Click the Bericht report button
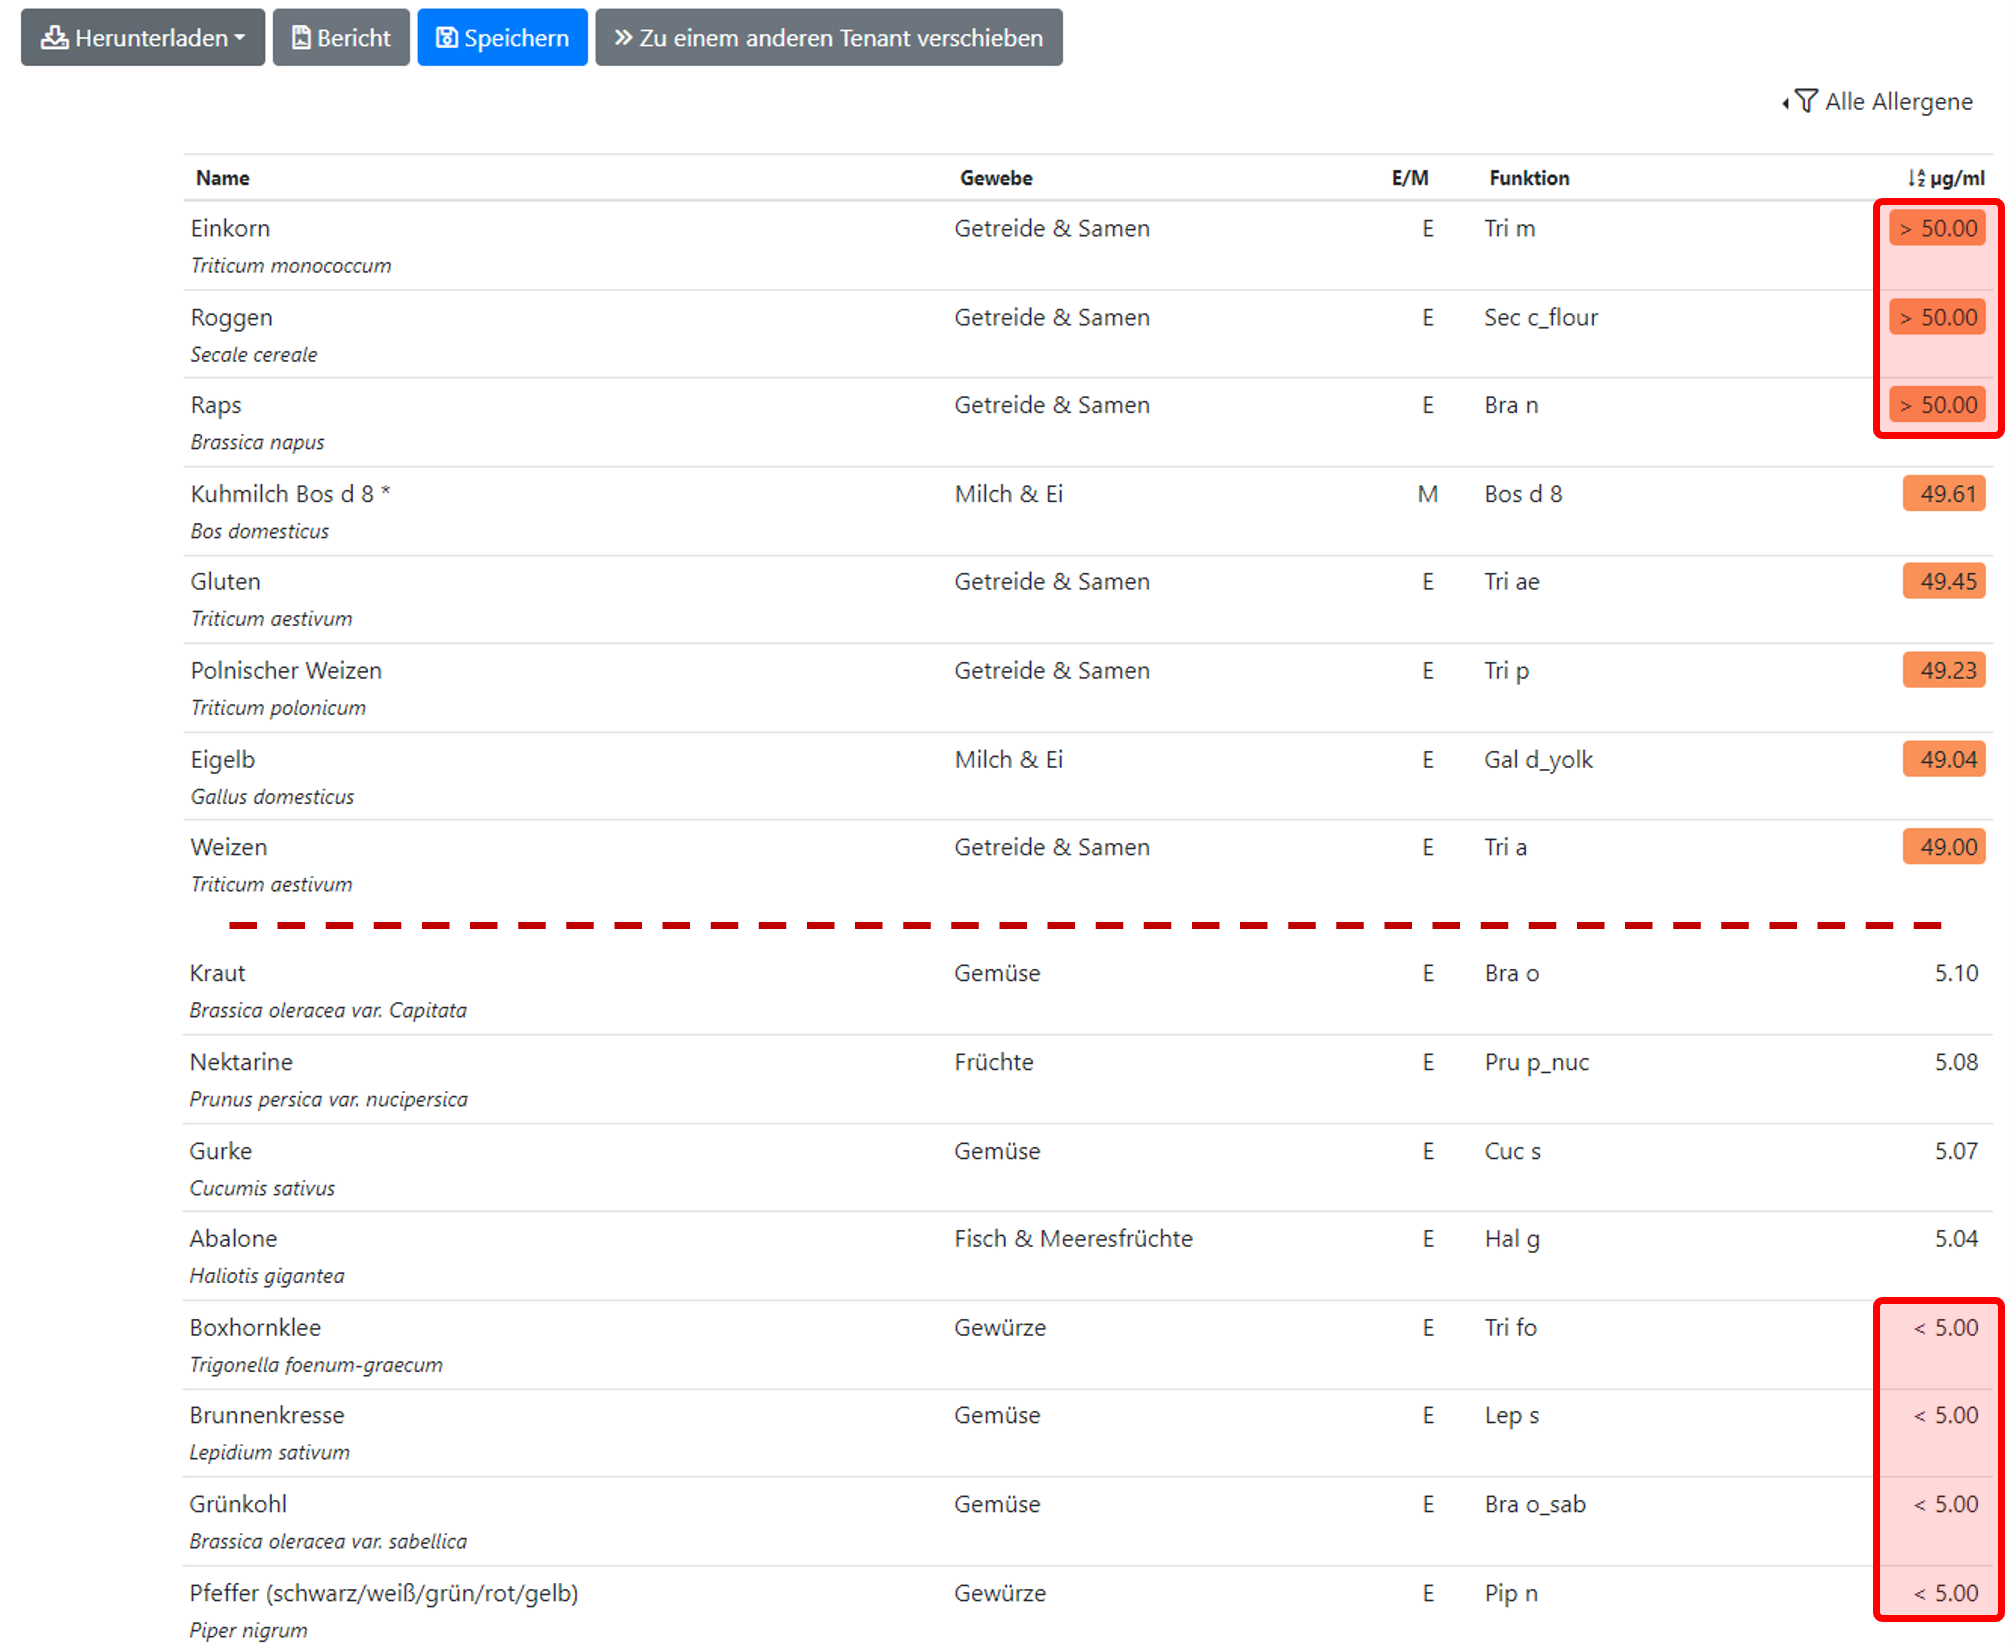2010x1645 pixels. [x=341, y=38]
